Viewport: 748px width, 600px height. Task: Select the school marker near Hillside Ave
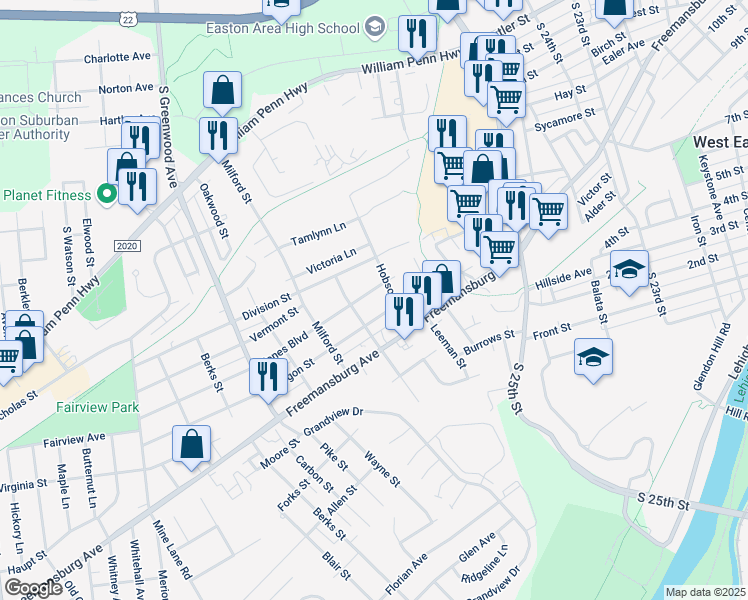(x=630, y=272)
